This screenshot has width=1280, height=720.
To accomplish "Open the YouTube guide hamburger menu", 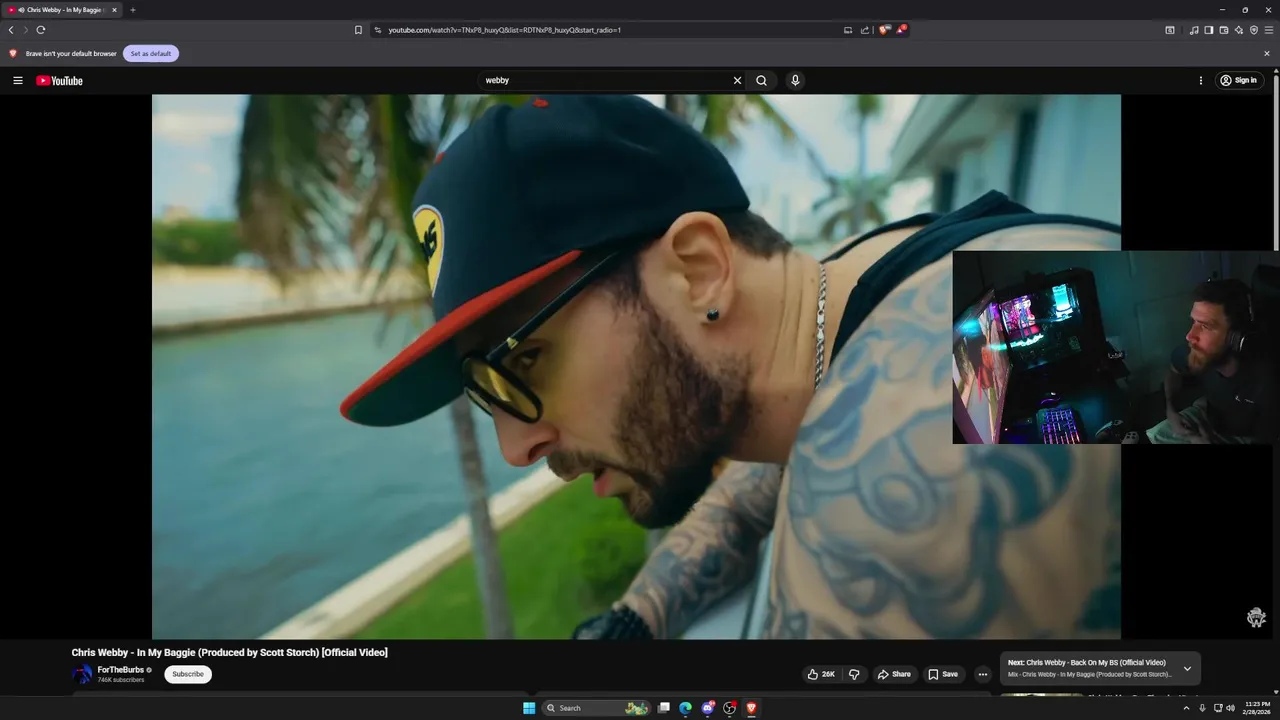I will (x=17, y=80).
